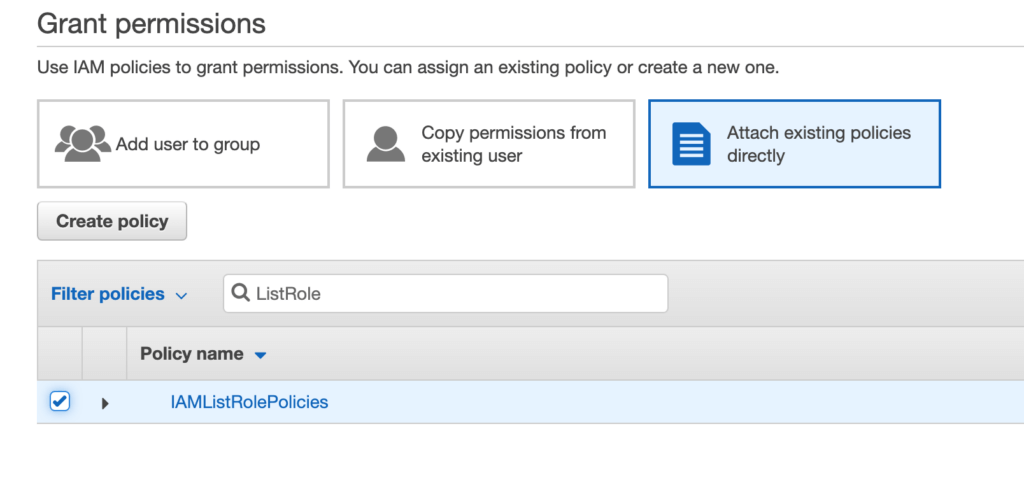Choose Copy permissions from existing user

tap(489, 144)
